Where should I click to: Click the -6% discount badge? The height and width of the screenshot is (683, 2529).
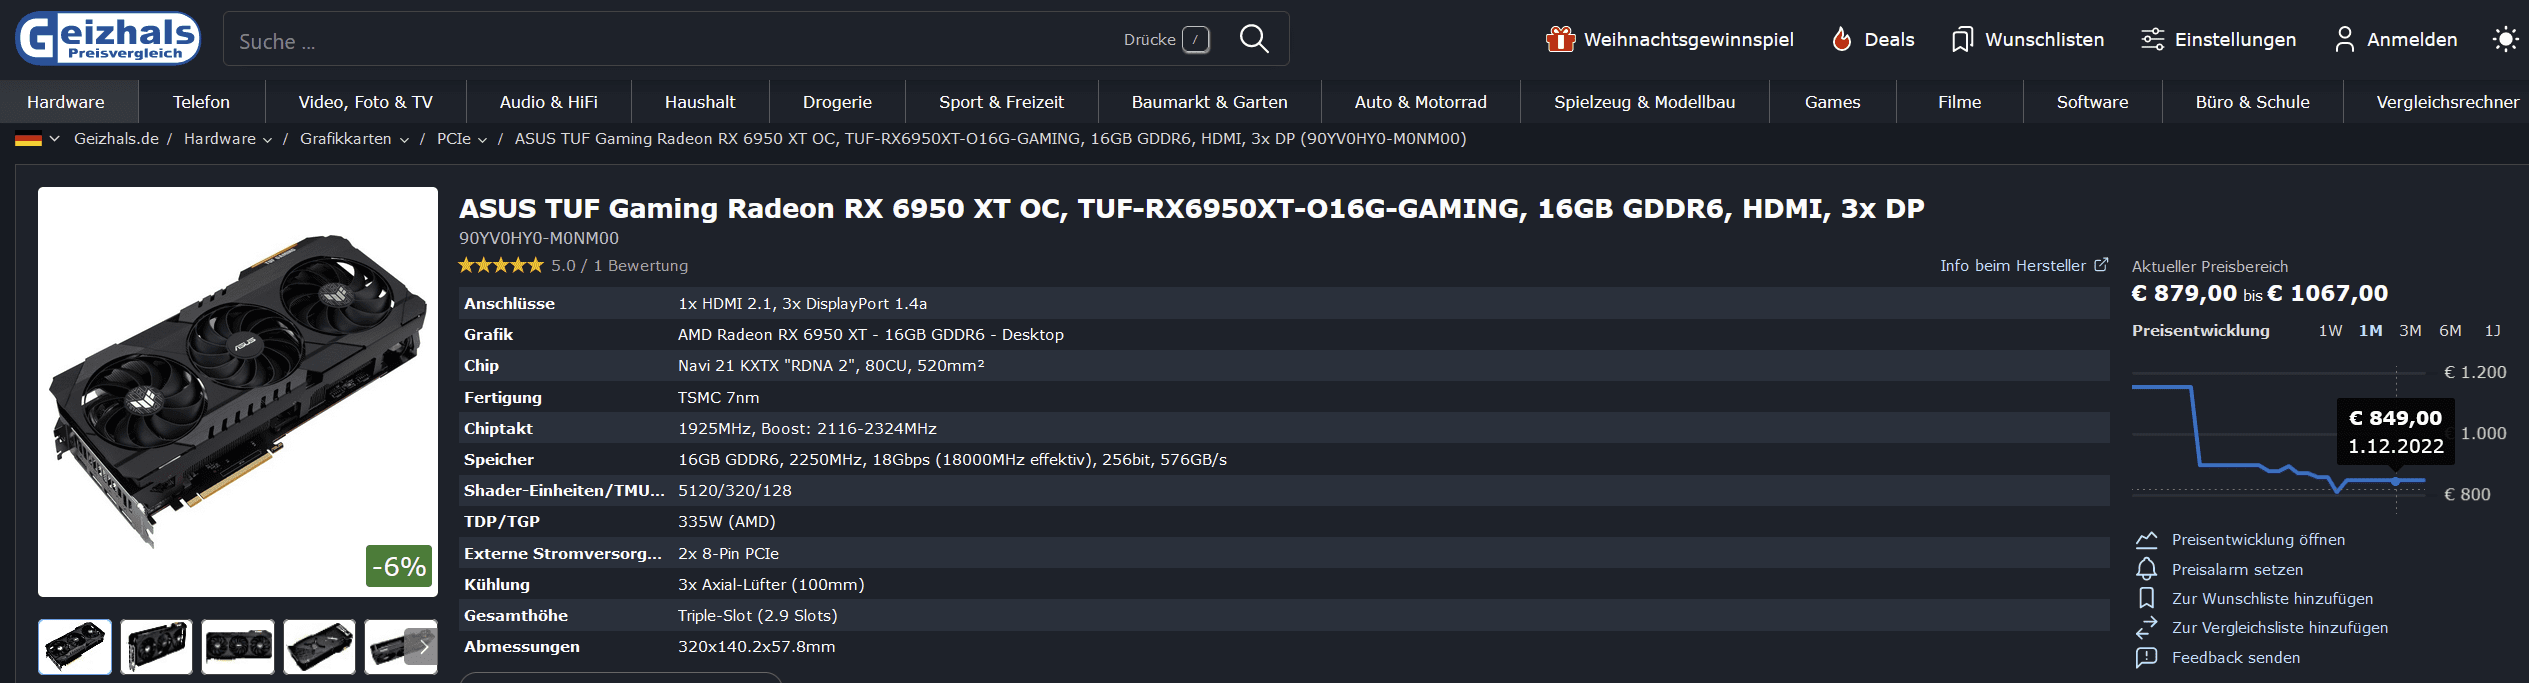pos(399,566)
